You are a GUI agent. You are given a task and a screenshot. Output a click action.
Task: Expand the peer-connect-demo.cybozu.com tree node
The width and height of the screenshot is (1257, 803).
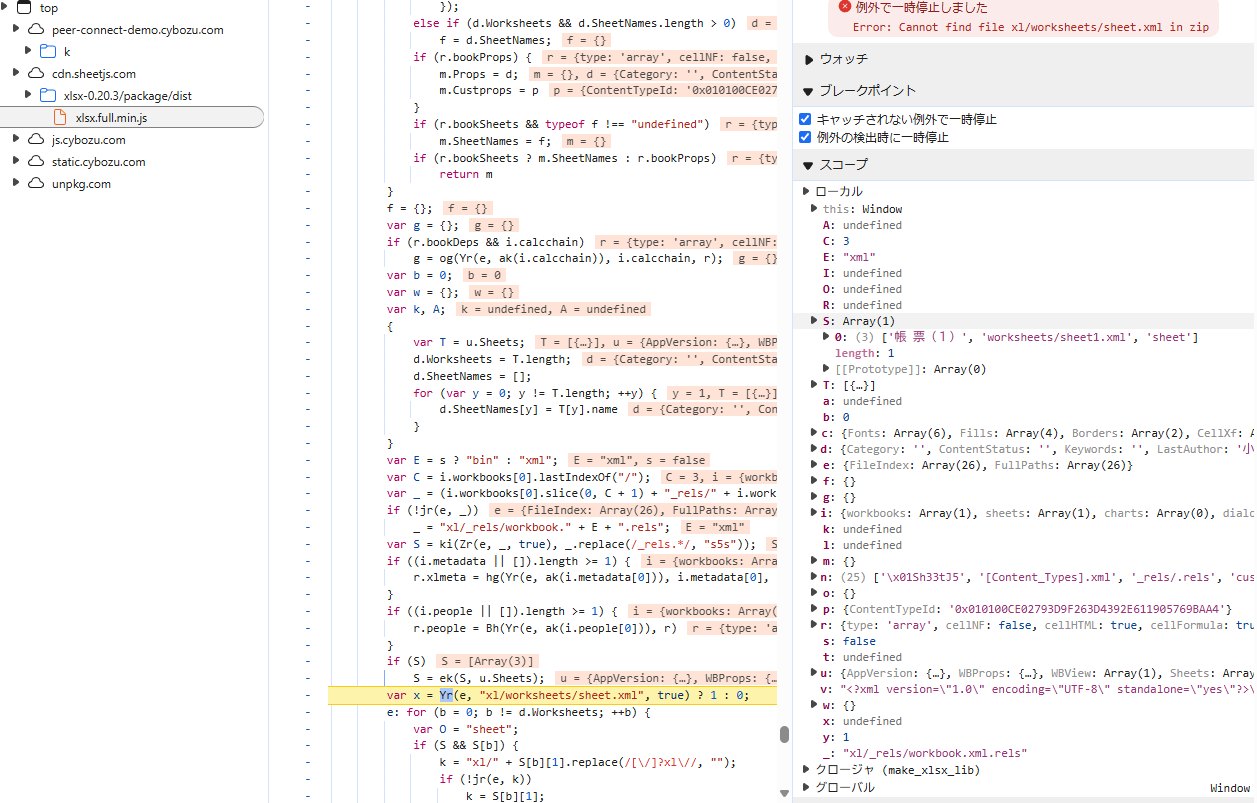(x=17, y=30)
